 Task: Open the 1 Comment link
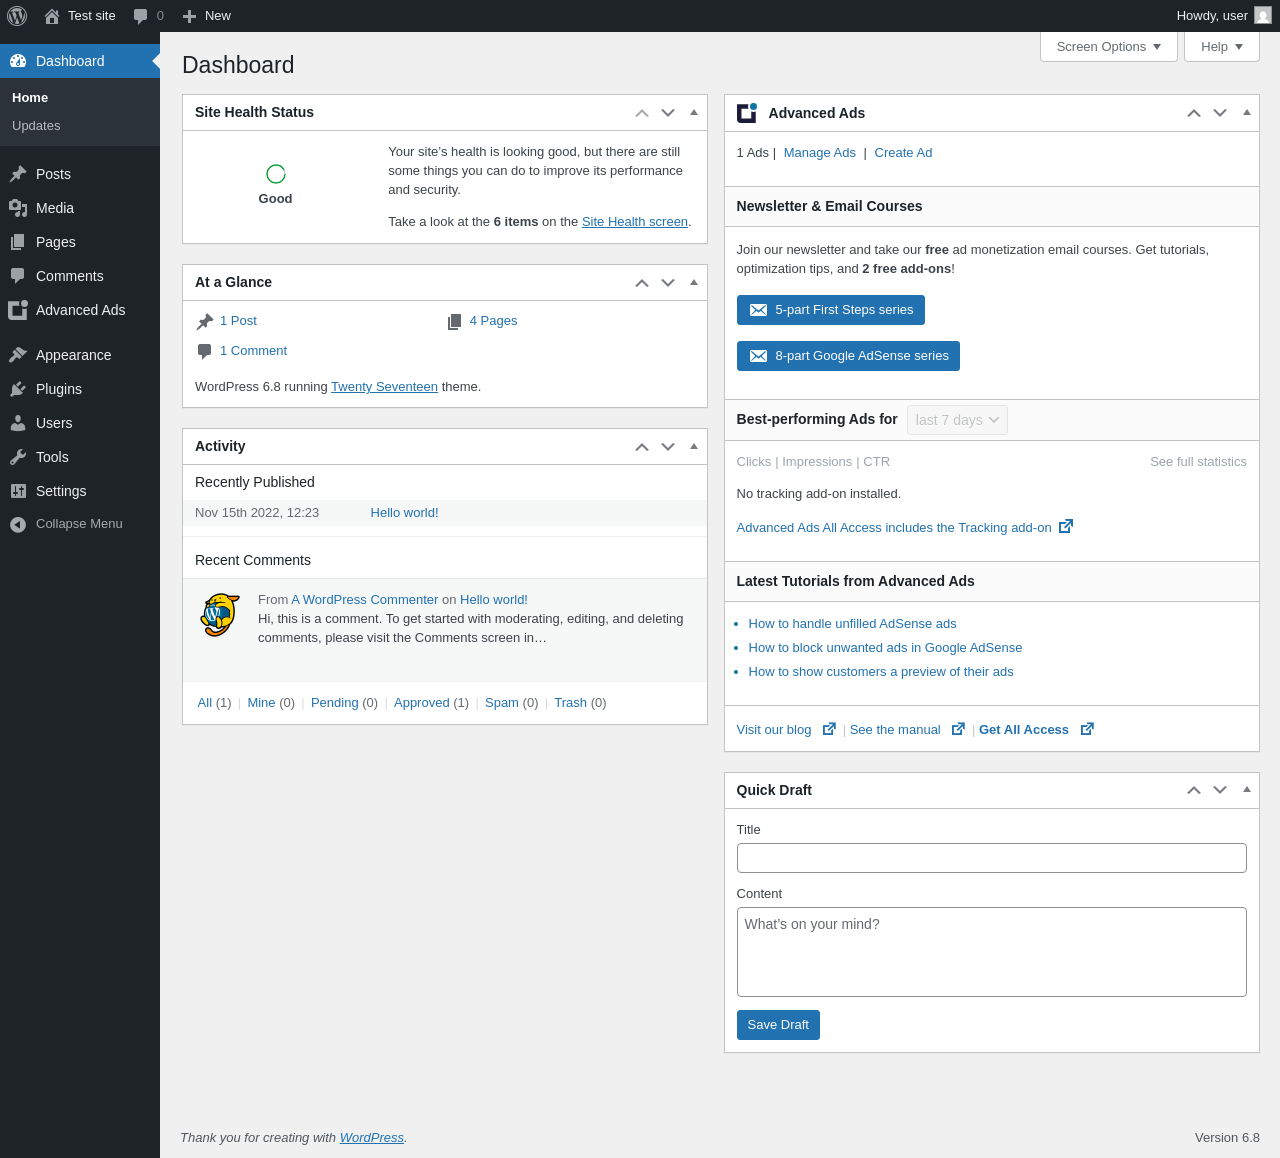click(x=253, y=351)
